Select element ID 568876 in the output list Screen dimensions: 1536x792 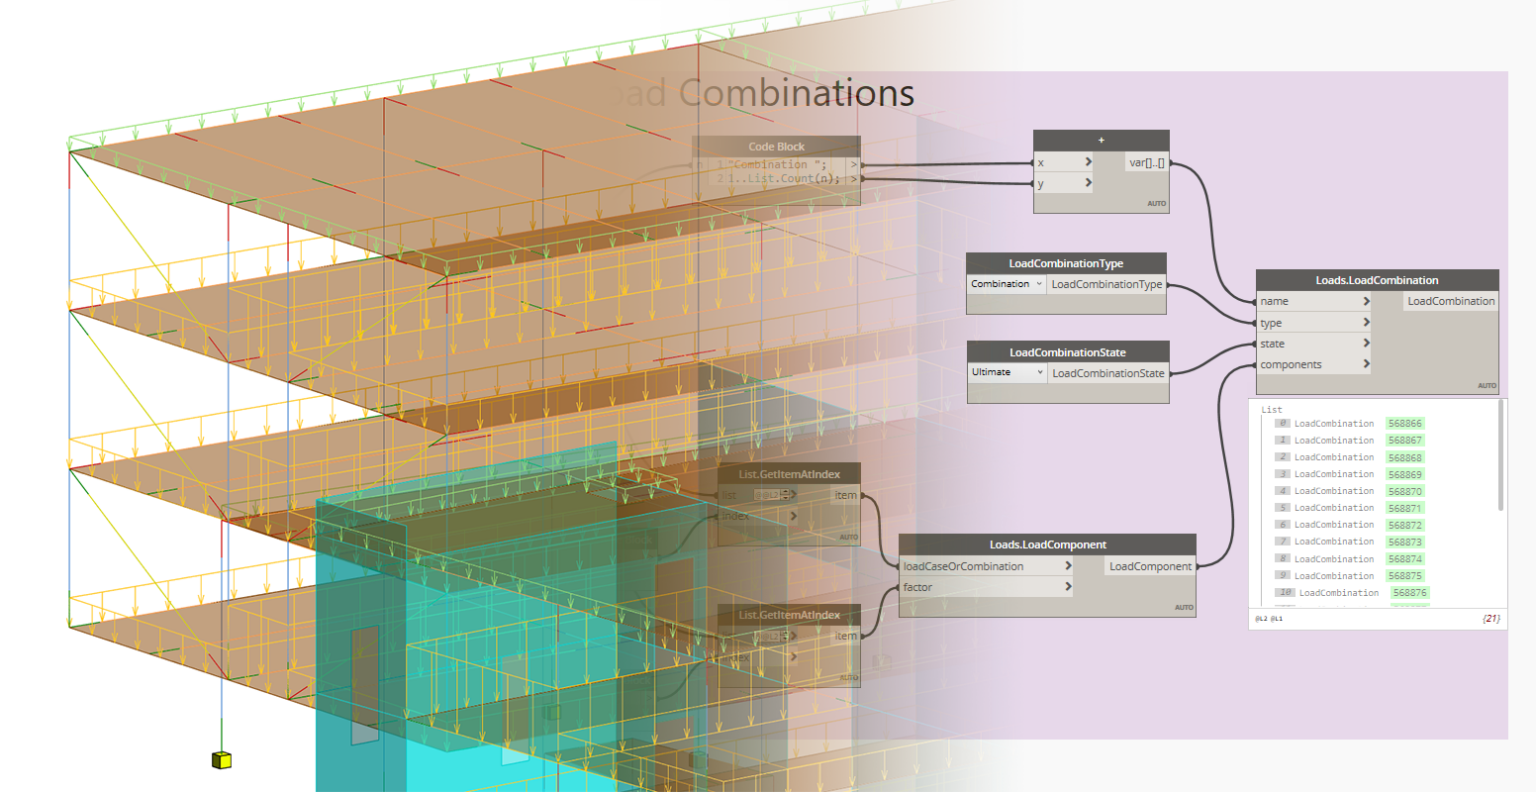(1409, 592)
